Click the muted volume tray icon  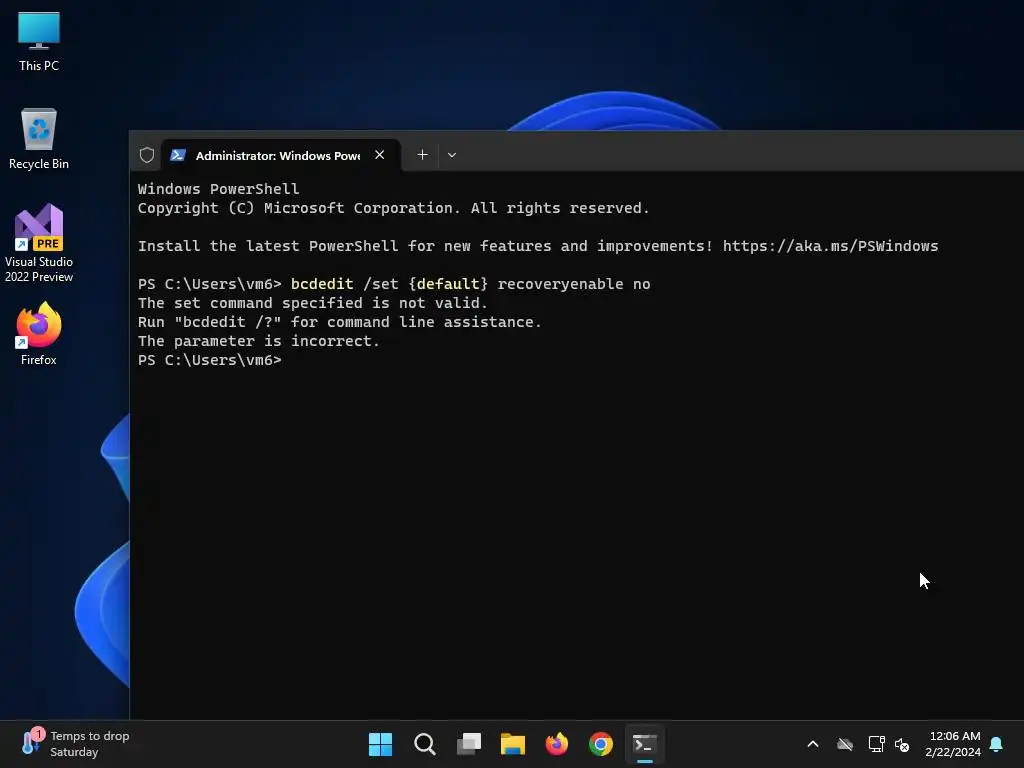tap(903, 744)
